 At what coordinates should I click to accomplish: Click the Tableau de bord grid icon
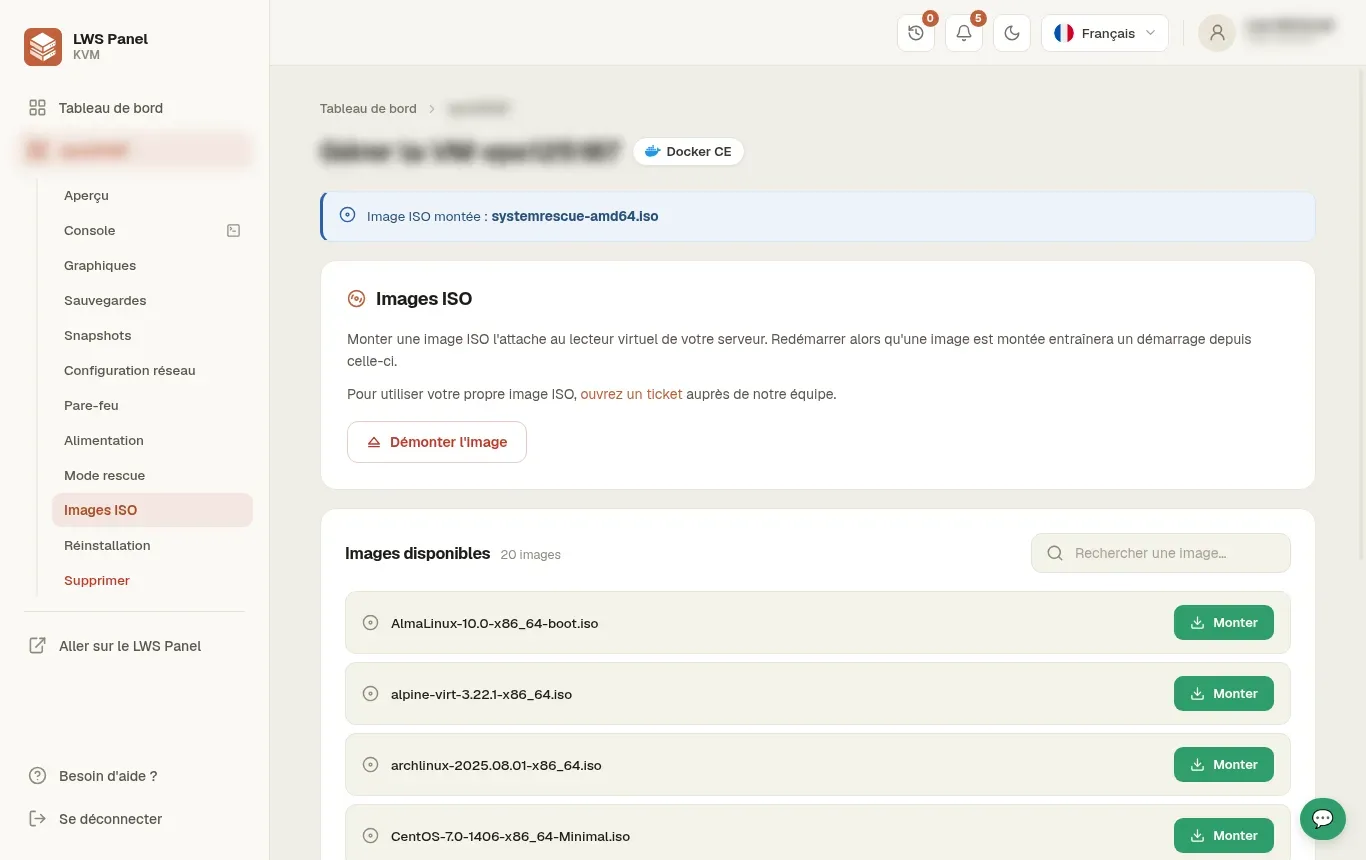(x=37, y=108)
